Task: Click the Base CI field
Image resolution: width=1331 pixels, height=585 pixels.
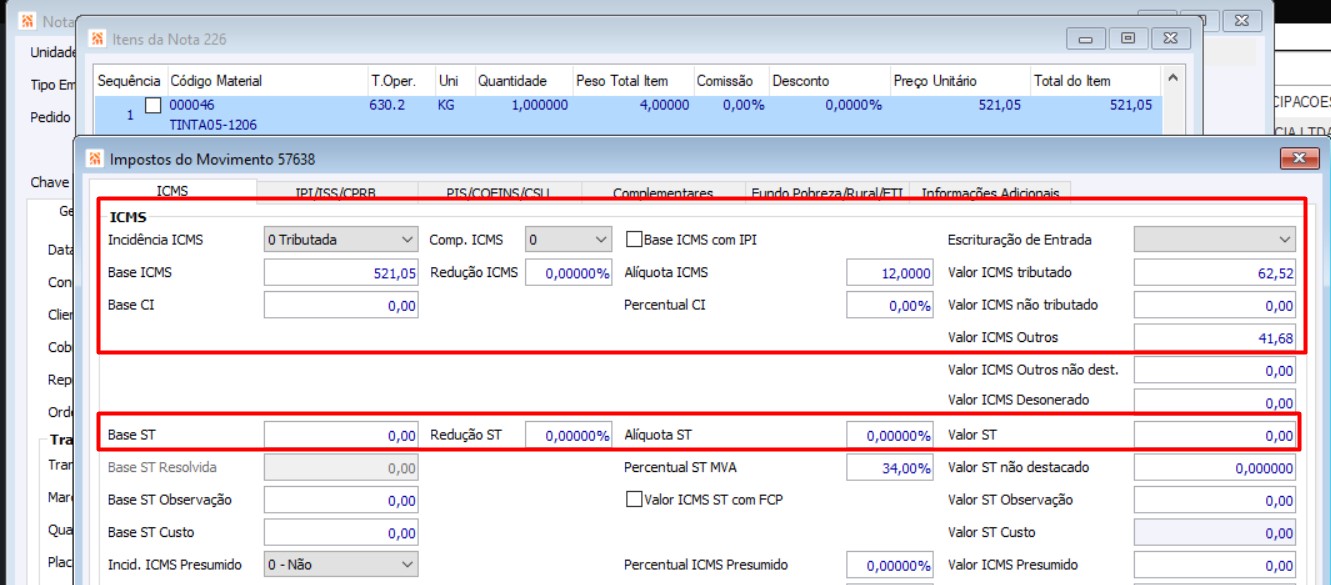Action: coord(340,306)
